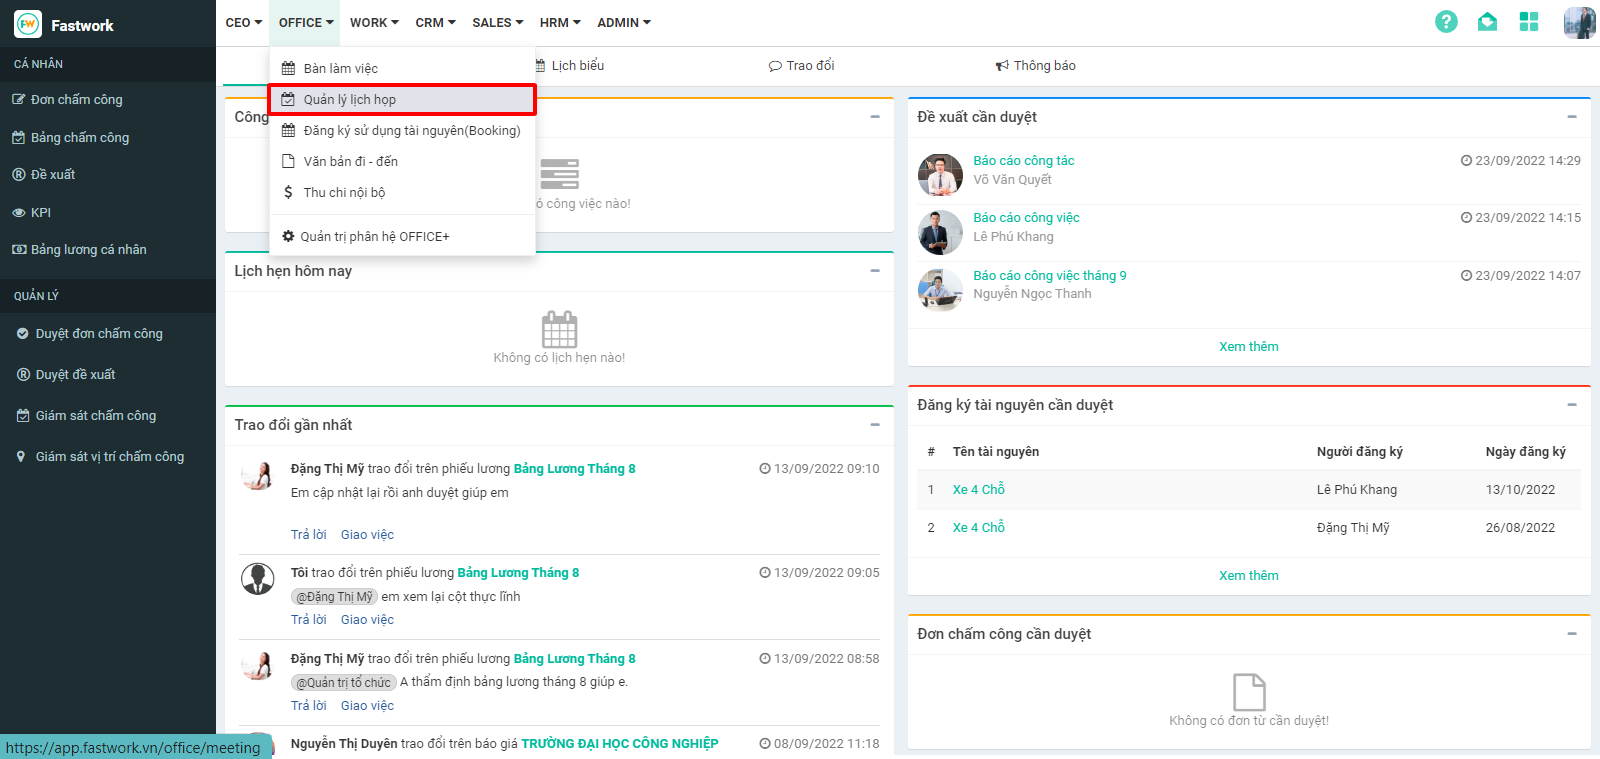Click the dollar icon for Thu chi nội bộ
This screenshot has width=1600, height=759.
click(288, 193)
